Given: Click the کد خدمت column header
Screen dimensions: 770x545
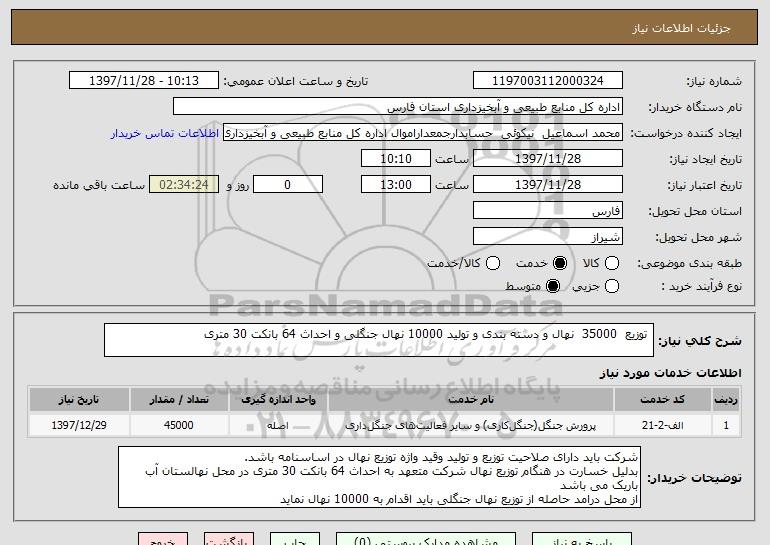Looking at the screenshot, I should [662, 400].
